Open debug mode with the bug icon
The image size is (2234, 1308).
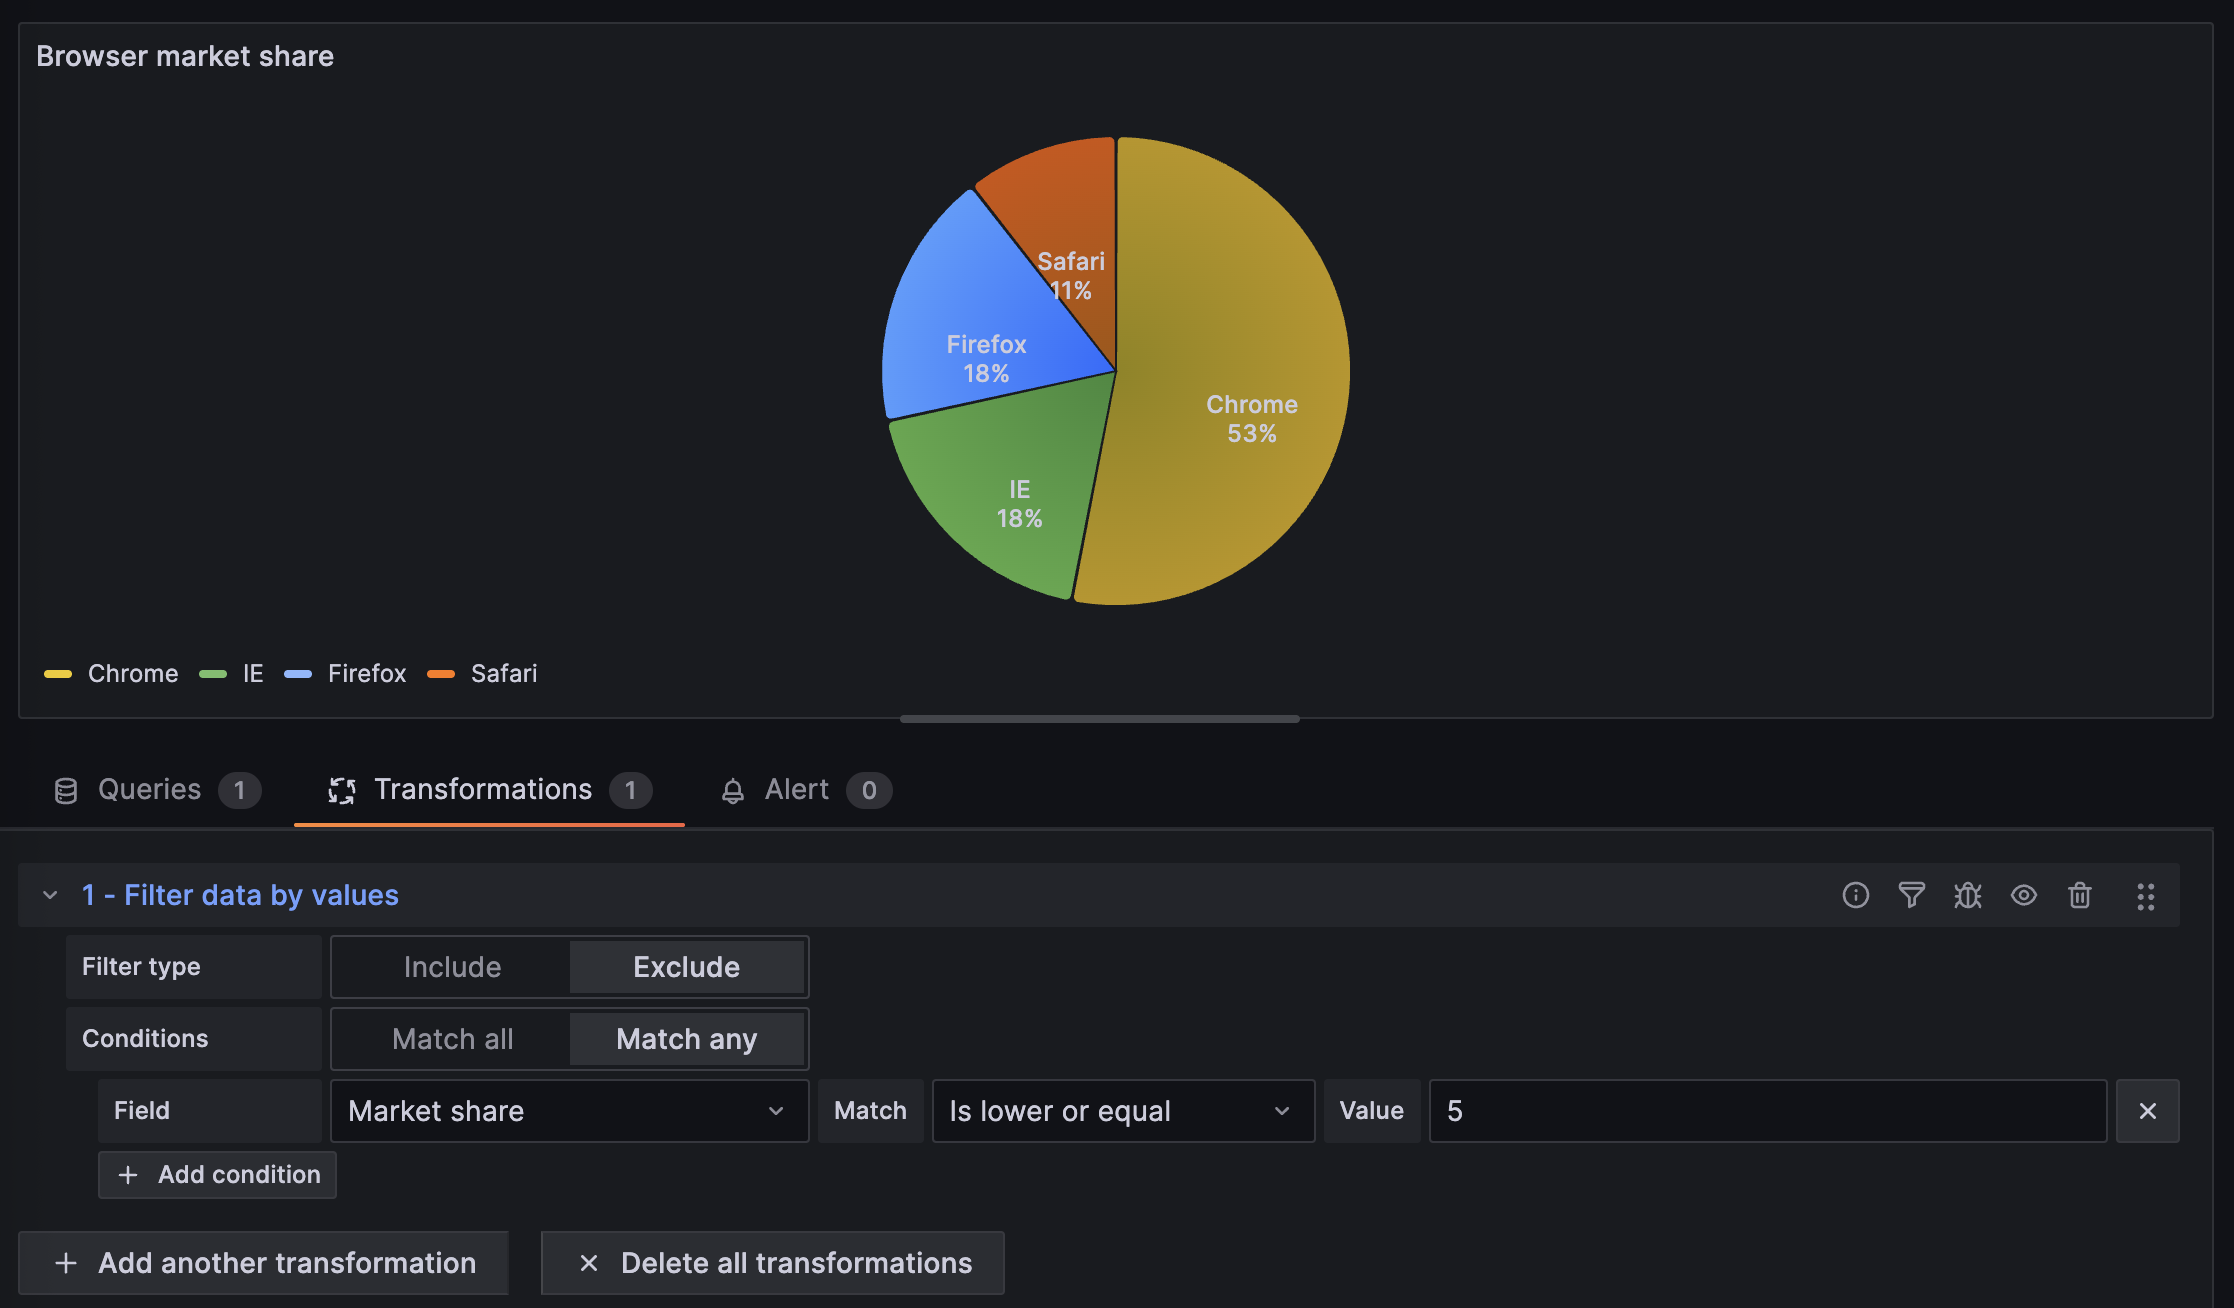coord(1967,895)
